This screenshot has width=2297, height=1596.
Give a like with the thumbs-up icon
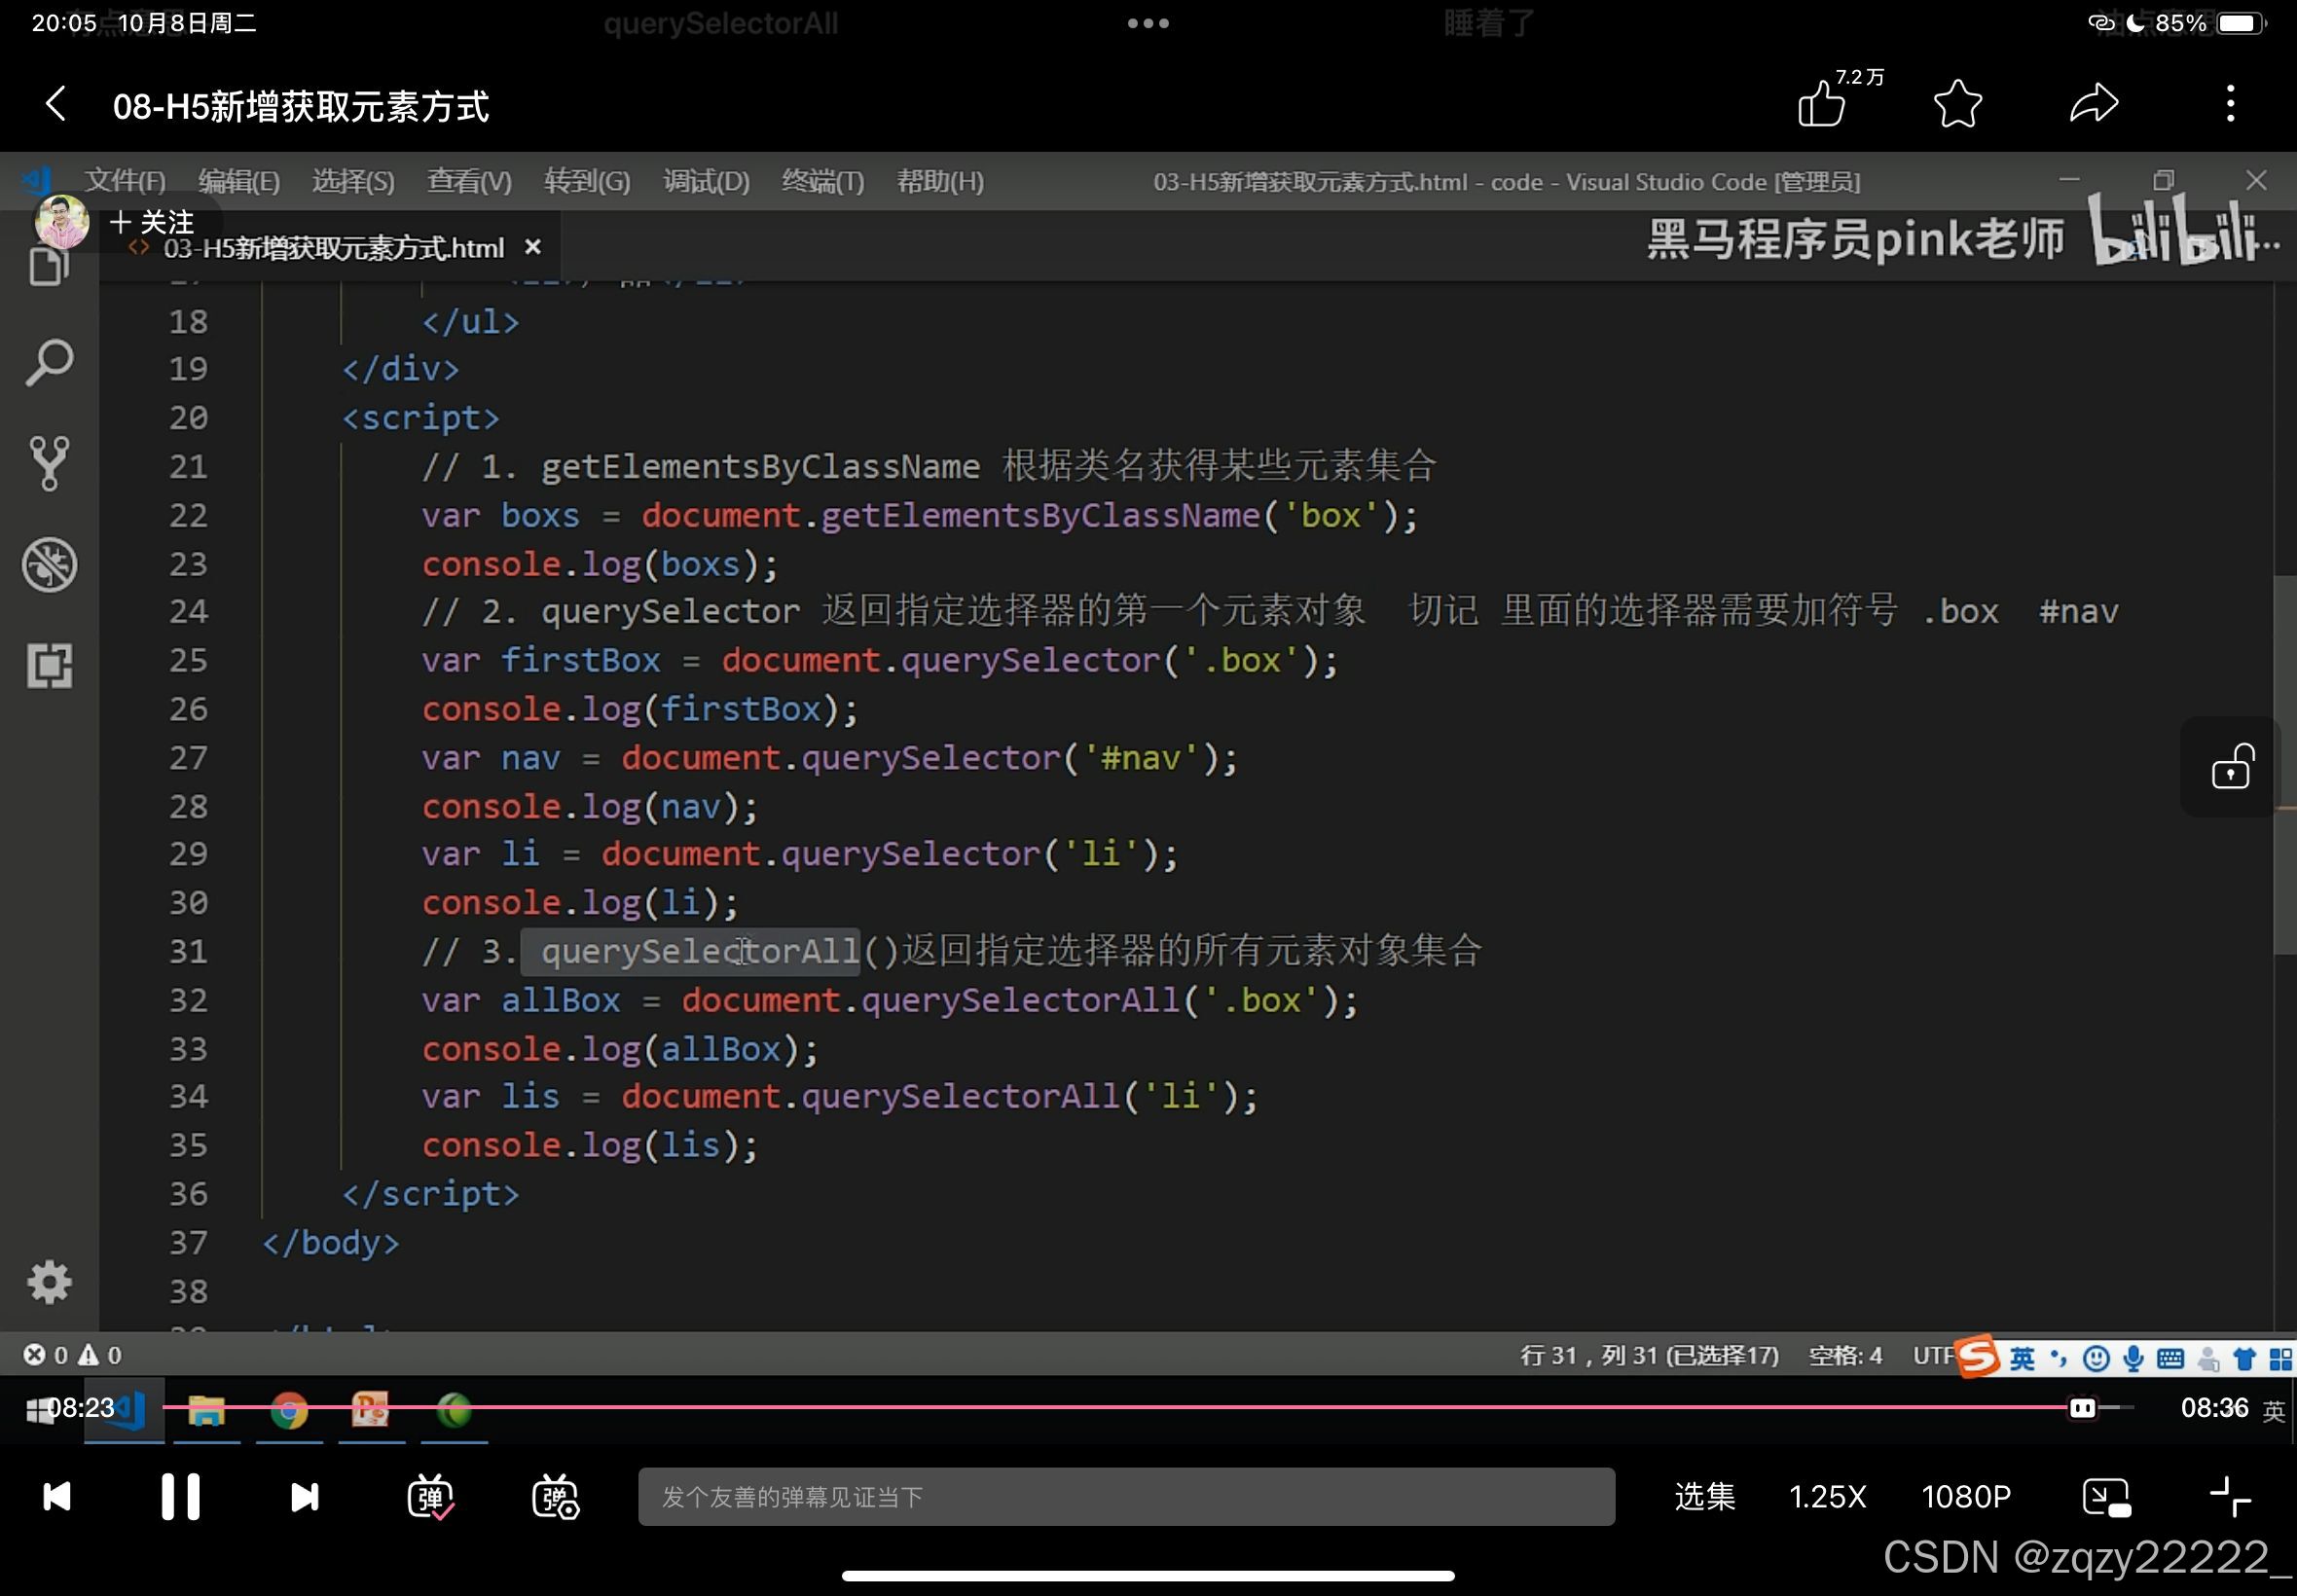pyautogui.click(x=1822, y=103)
